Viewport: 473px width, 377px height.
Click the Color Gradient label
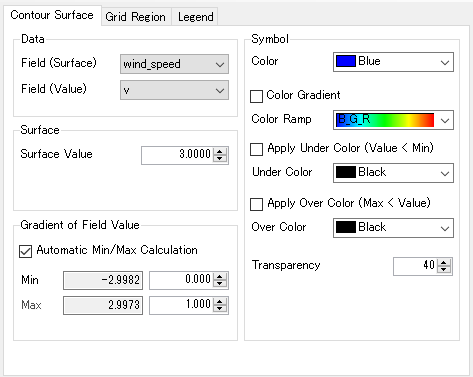click(303, 95)
